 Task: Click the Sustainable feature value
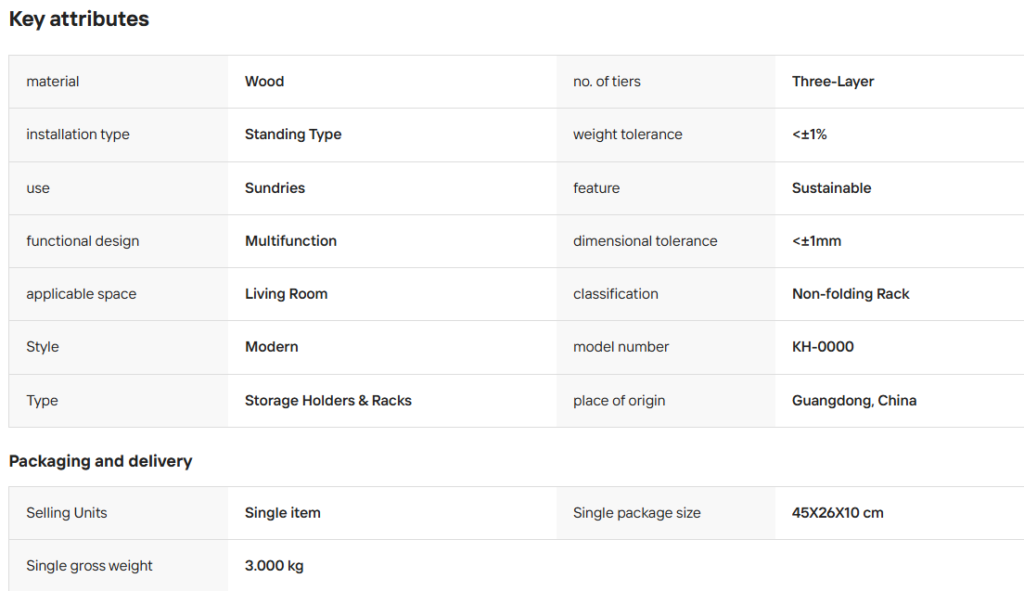point(831,188)
